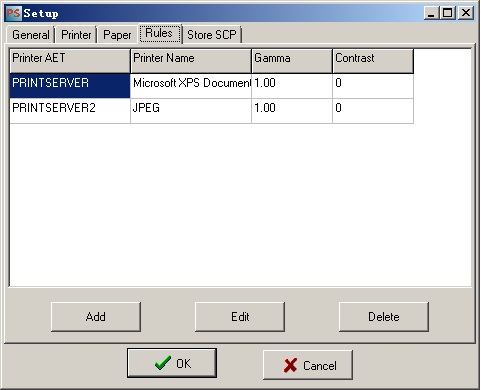
Task: Close the Setup window
Action: [466, 13]
